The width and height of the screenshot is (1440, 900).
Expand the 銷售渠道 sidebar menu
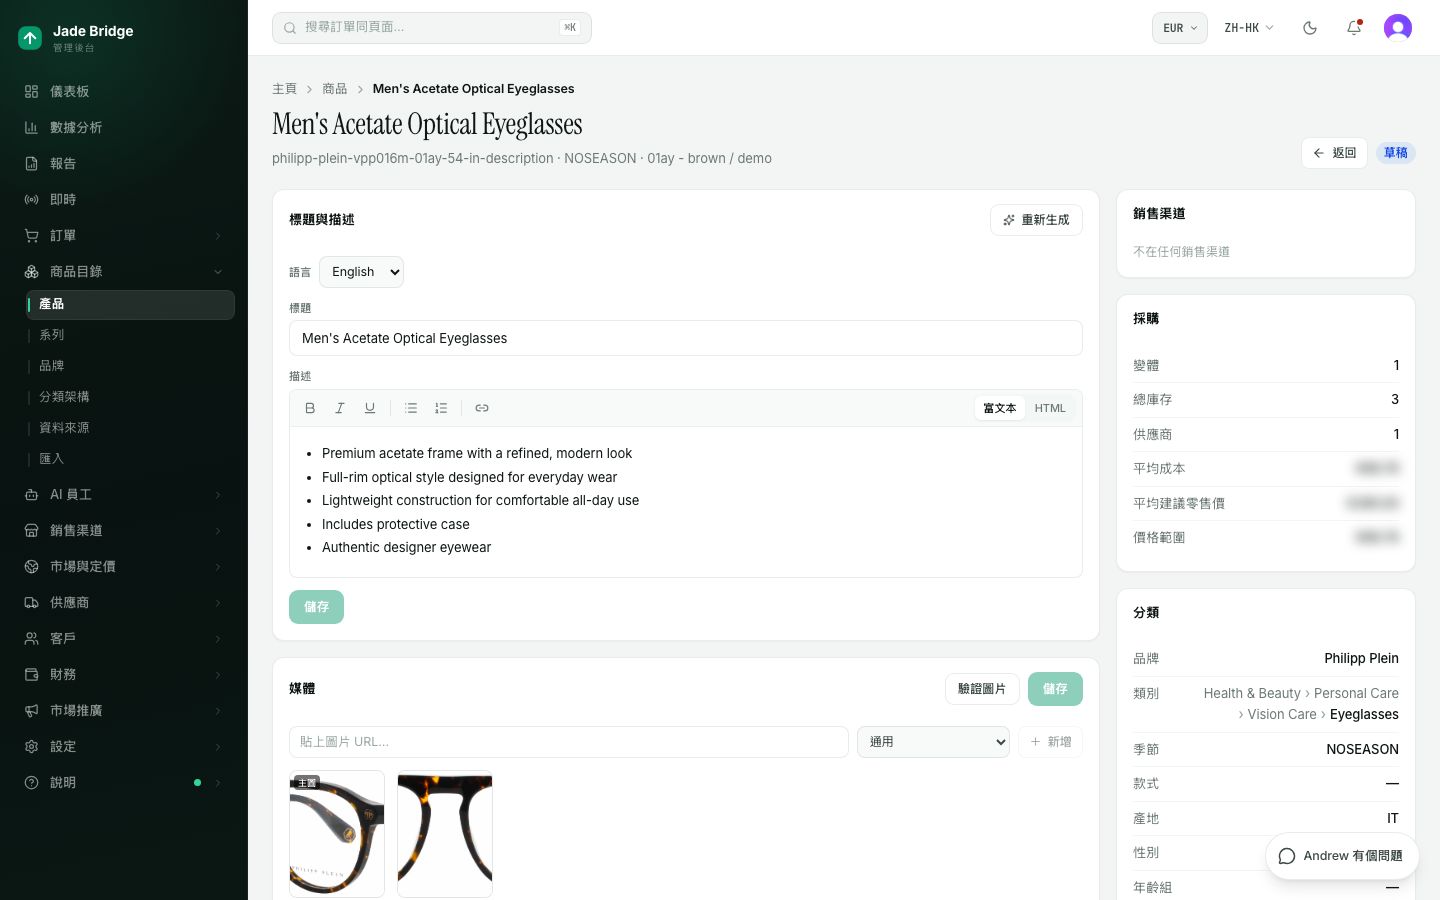click(124, 530)
